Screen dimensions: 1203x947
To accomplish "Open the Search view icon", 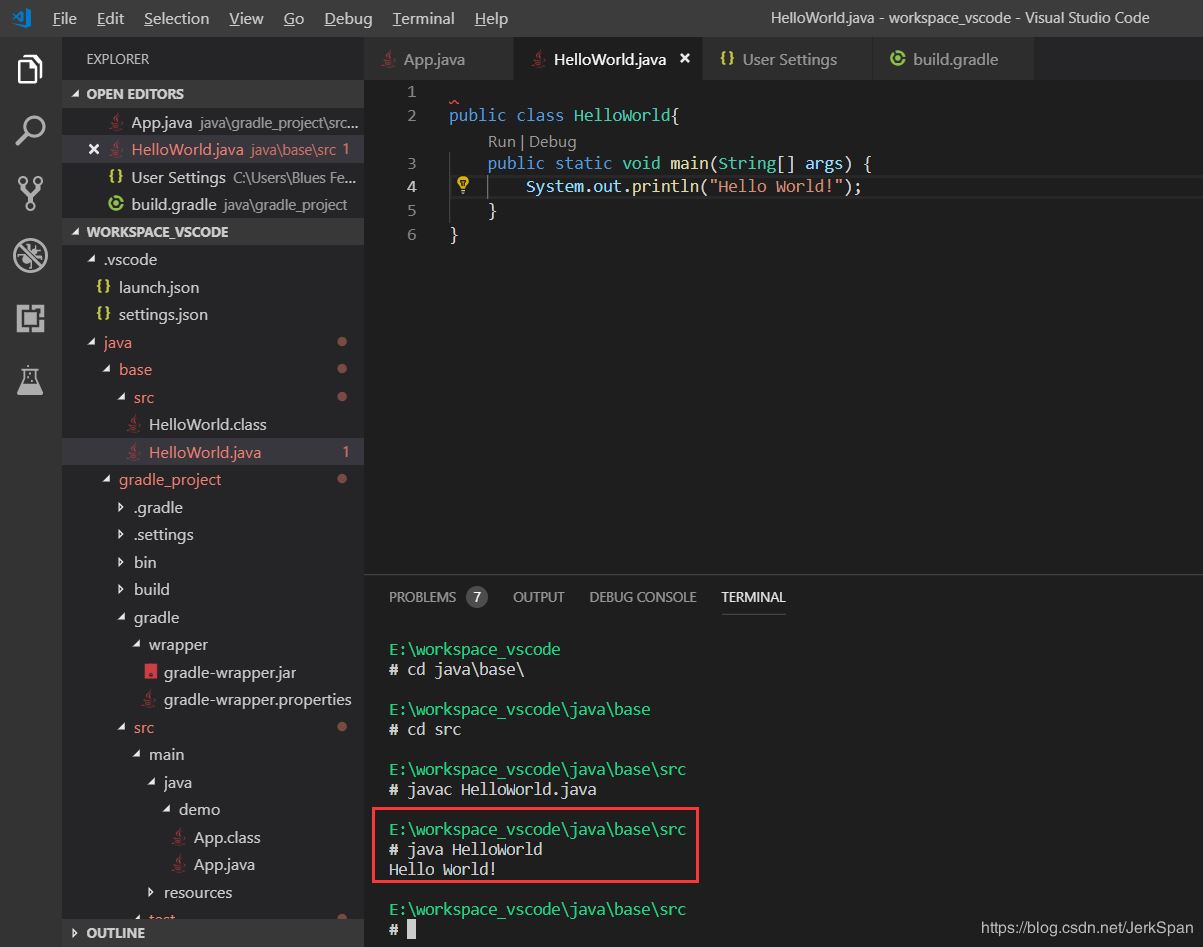I will click(x=30, y=130).
